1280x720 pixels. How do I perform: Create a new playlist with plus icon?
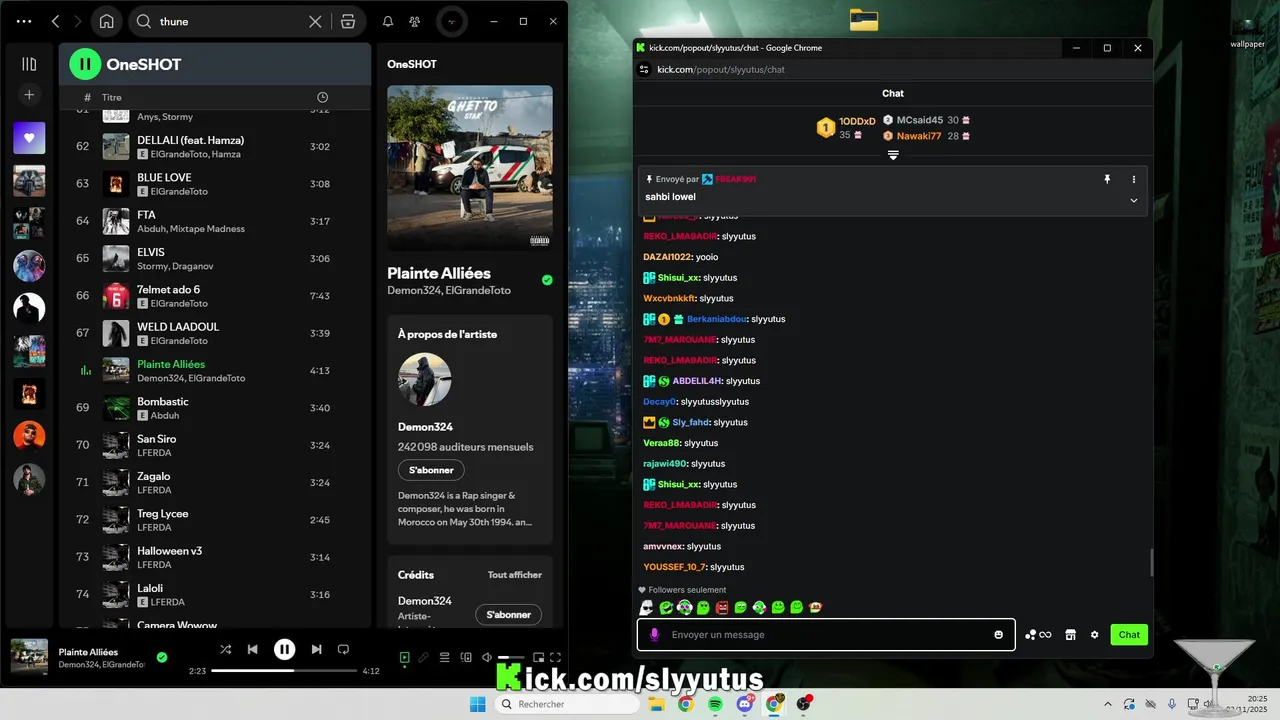[x=29, y=95]
